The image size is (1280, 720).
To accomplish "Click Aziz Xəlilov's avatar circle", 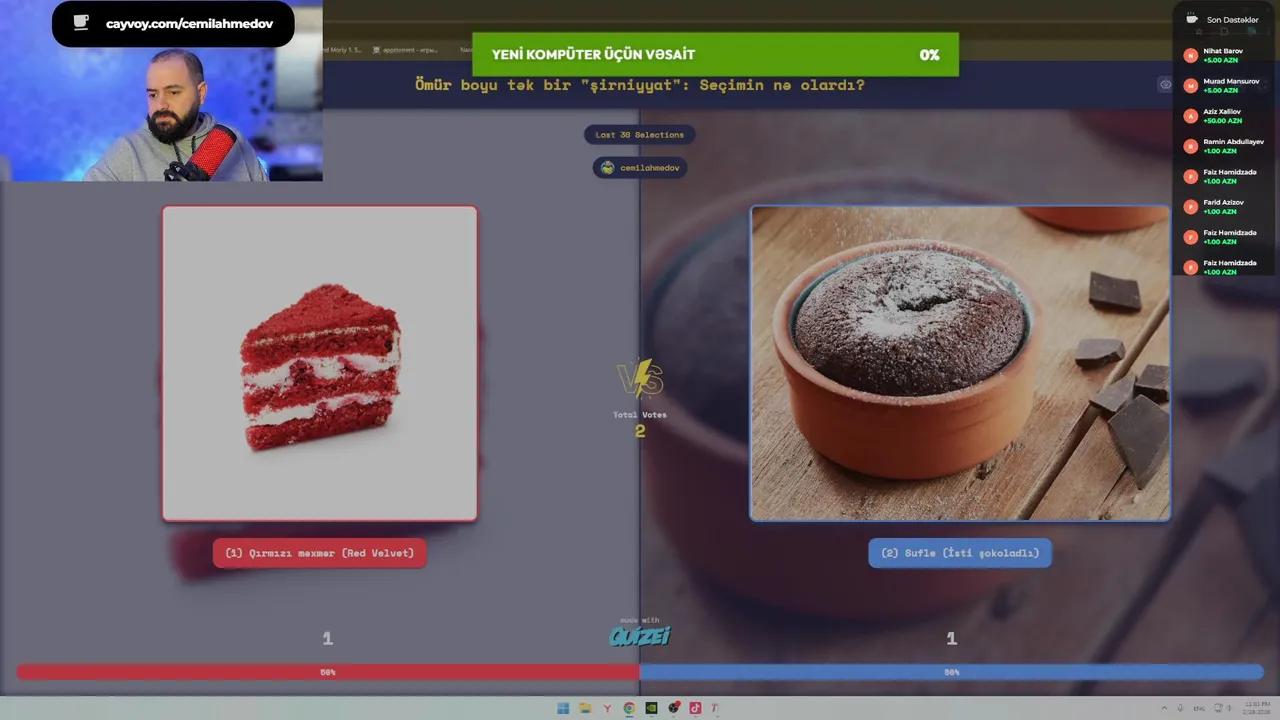I will point(1190,116).
